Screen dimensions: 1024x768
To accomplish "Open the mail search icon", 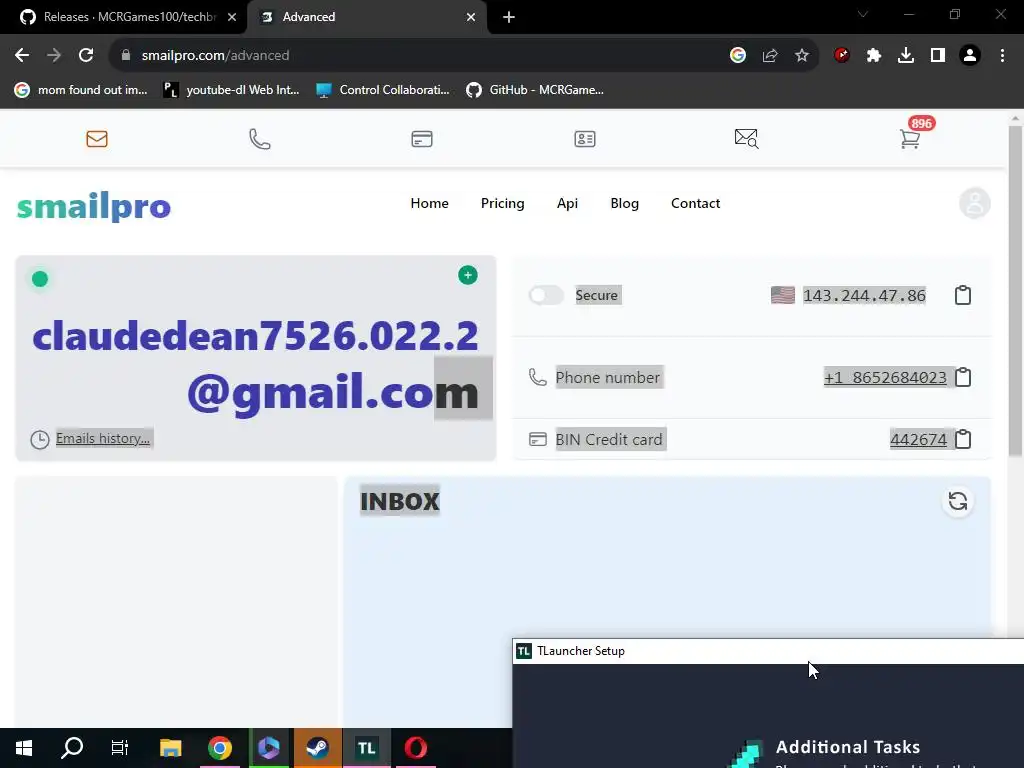I will pos(746,138).
